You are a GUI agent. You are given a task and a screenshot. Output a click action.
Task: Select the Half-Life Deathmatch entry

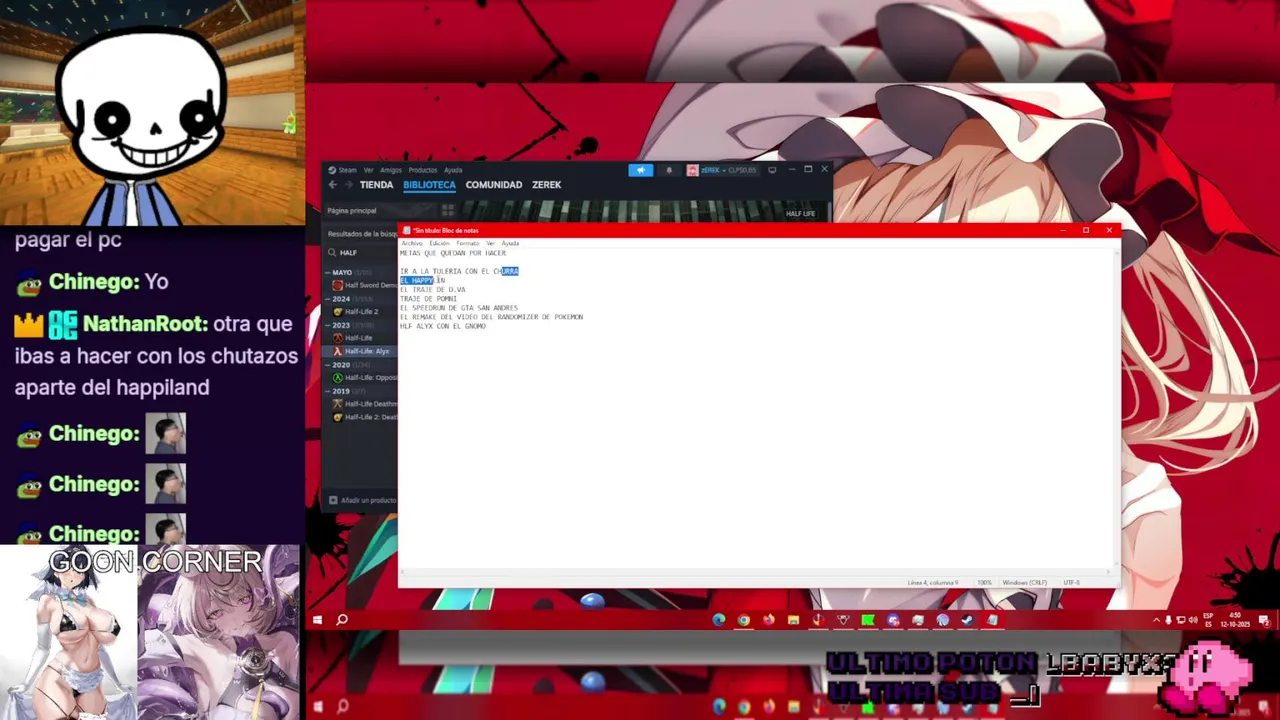pyautogui.click(x=371, y=404)
